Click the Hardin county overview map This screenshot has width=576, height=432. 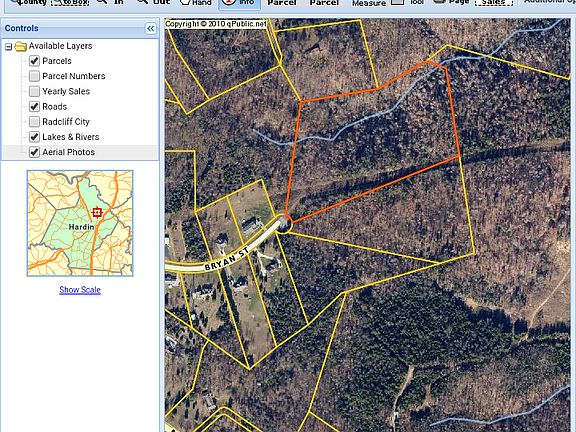pos(80,223)
